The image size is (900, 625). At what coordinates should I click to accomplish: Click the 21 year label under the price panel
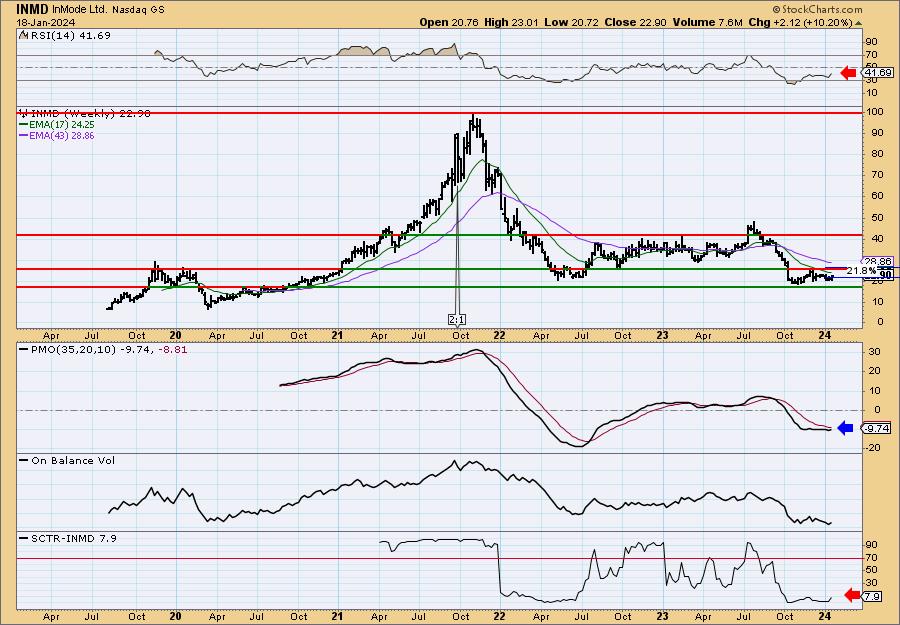click(337, 336)
